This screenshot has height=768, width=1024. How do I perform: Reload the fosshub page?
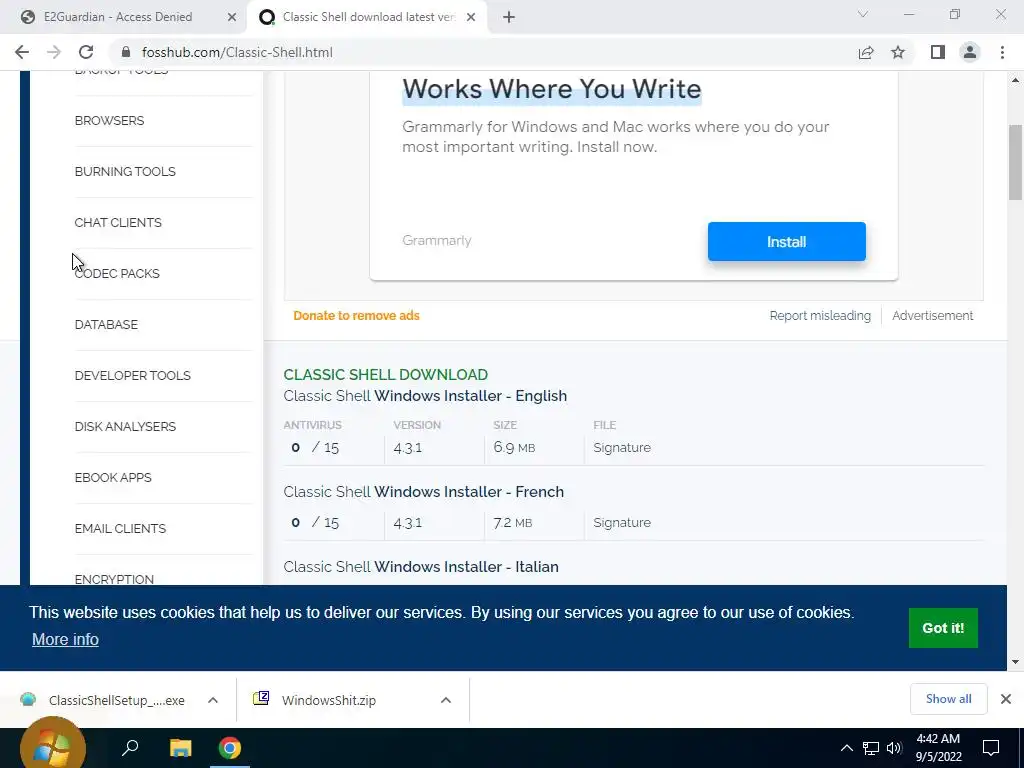pos(86,52)
